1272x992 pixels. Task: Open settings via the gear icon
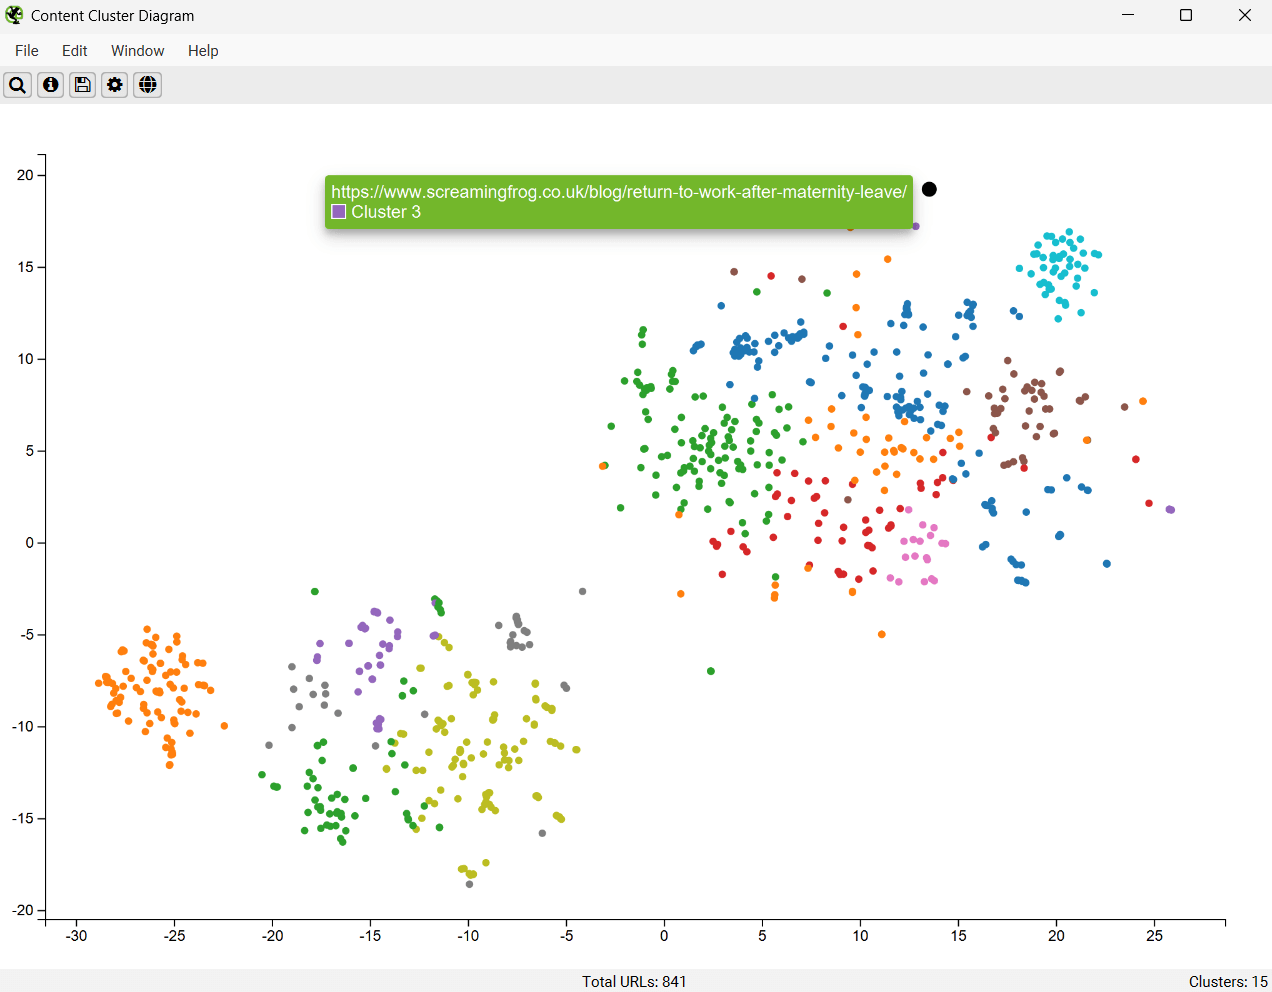[x=114, y=85]
